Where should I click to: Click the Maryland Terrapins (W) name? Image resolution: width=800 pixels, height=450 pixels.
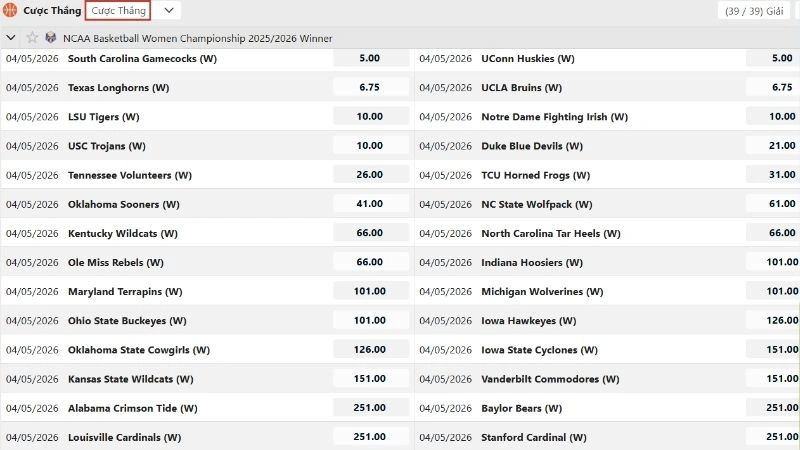pos(125,291)
